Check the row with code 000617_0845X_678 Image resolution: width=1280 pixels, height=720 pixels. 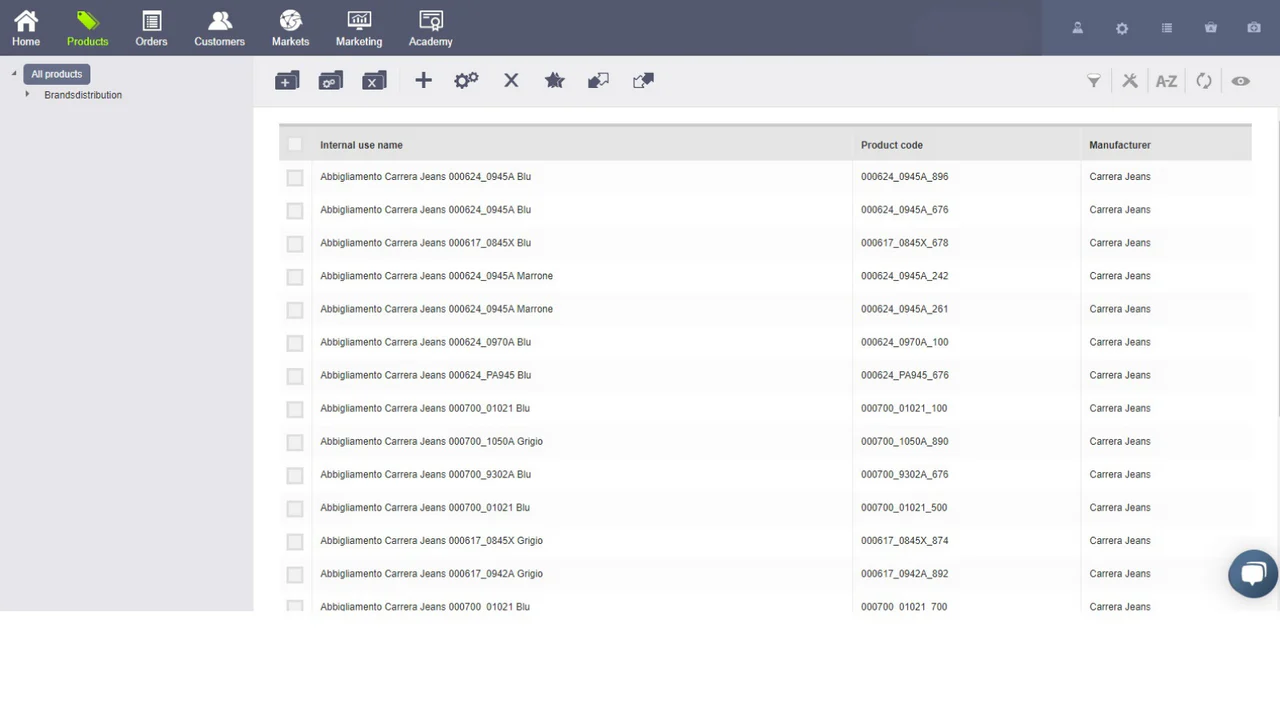294,243
